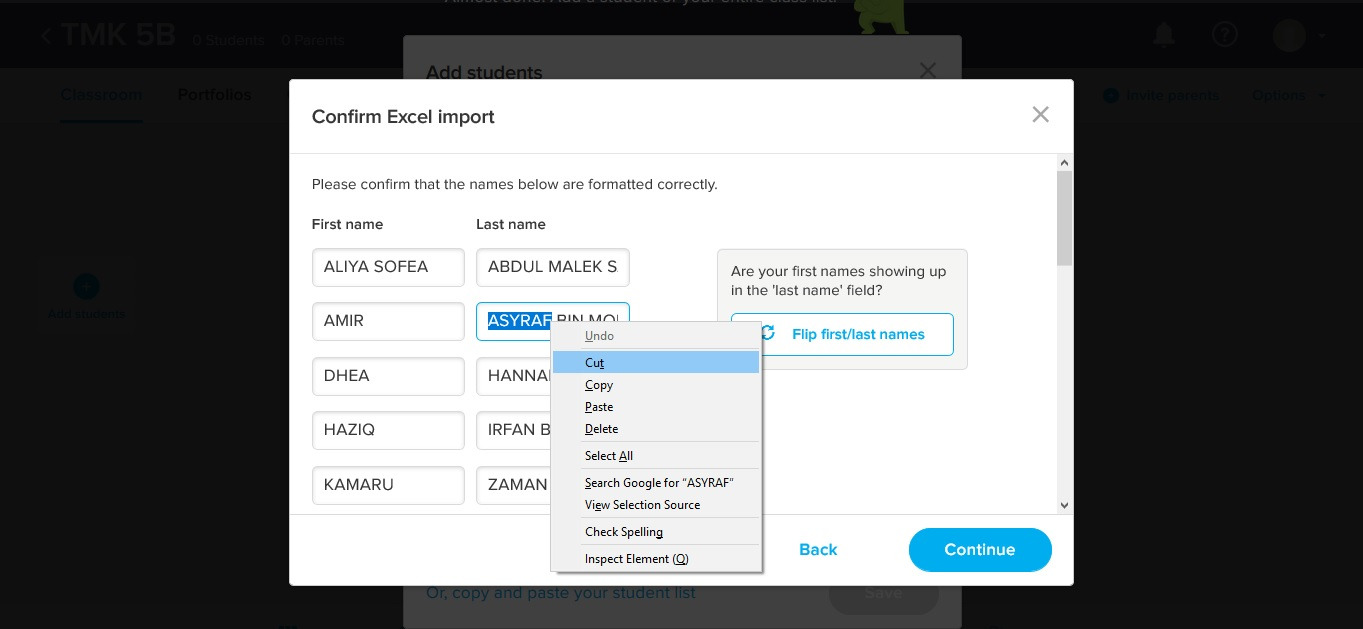
Task: Open the help question mark icon
Action: point(1224,35)
